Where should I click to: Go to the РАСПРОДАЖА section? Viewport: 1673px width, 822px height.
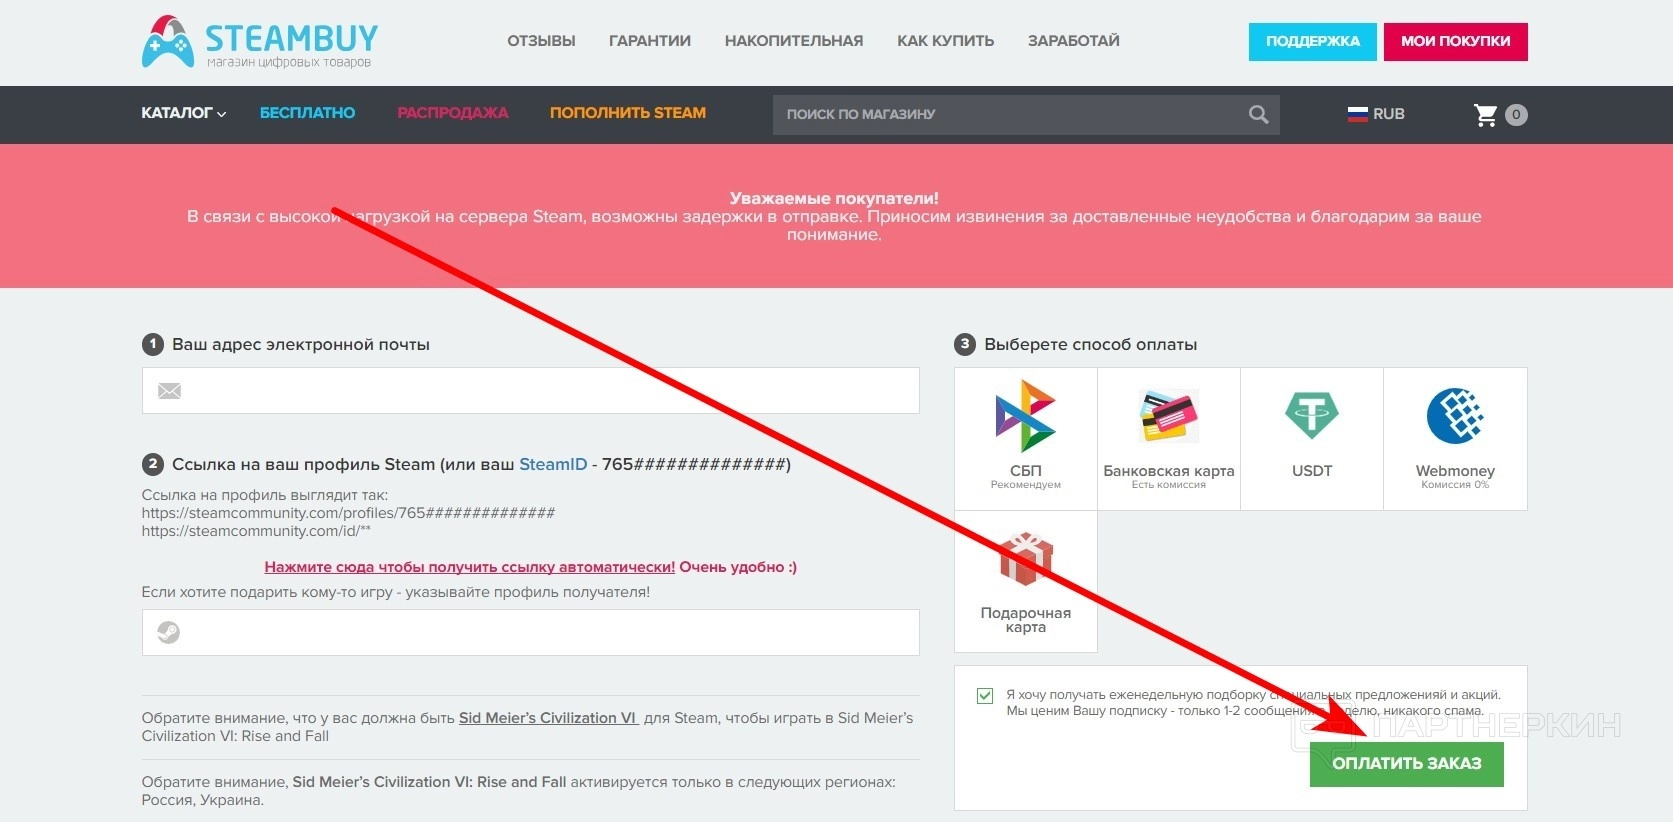453,113
